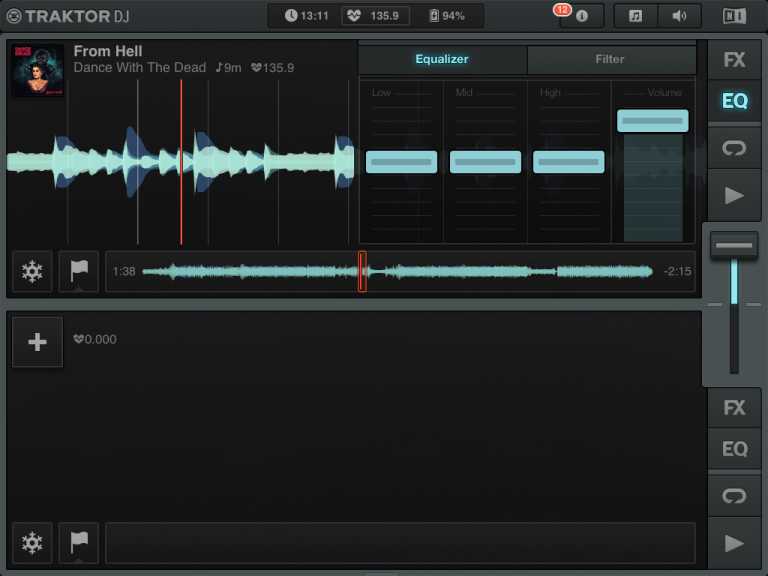
Task: Tap the deck B tempo 0.000 label
Action: pos(95,339)
